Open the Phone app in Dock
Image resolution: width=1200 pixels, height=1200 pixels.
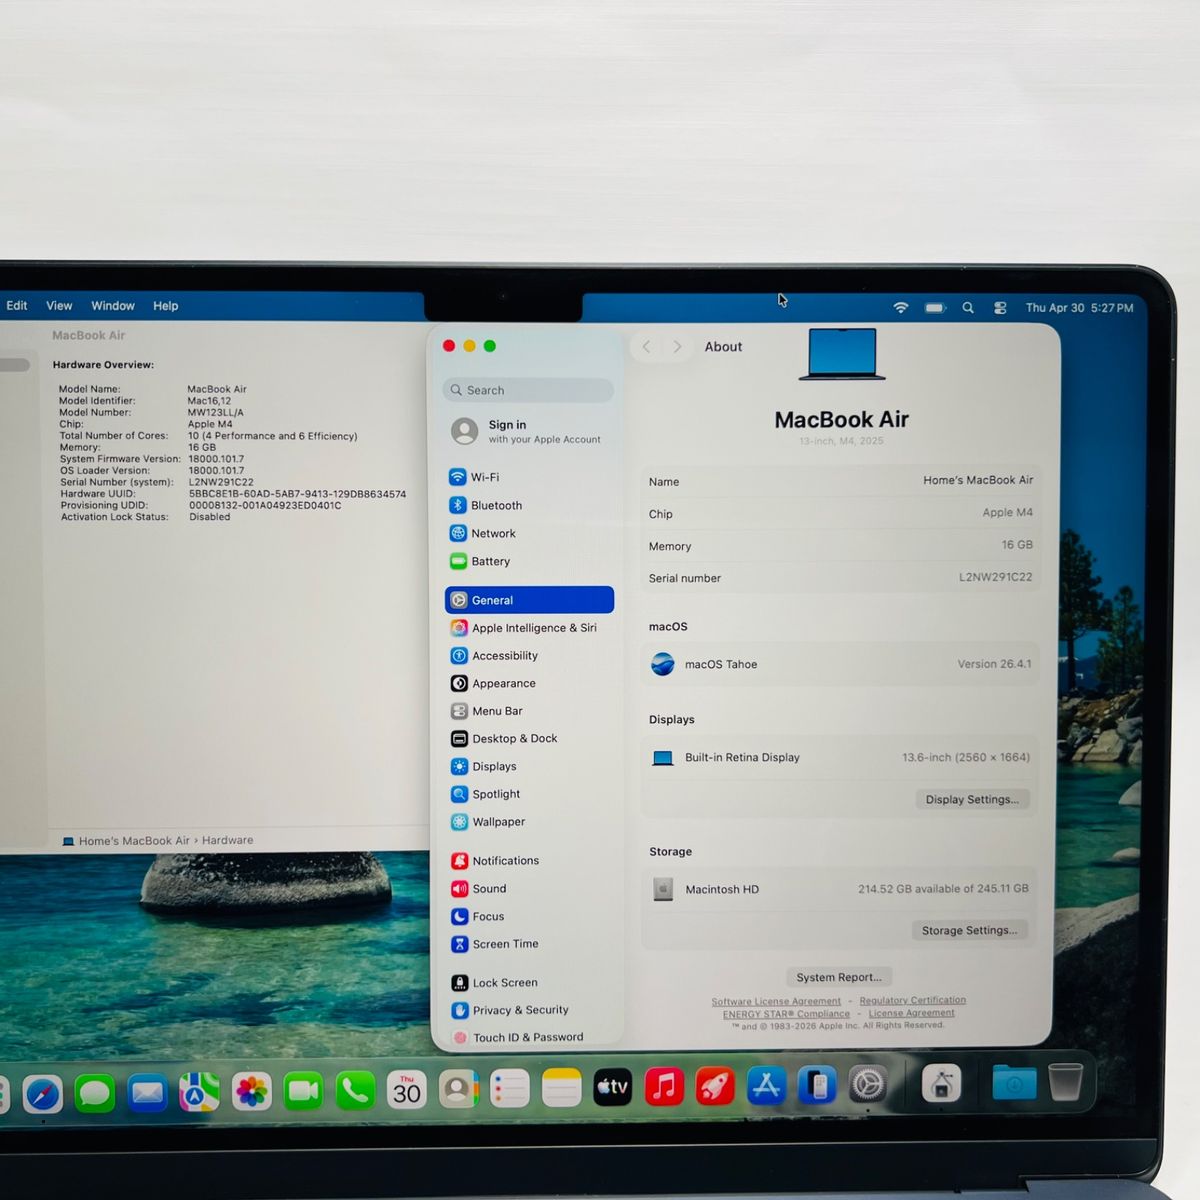pyautogui.click(x=355, y=1091)
